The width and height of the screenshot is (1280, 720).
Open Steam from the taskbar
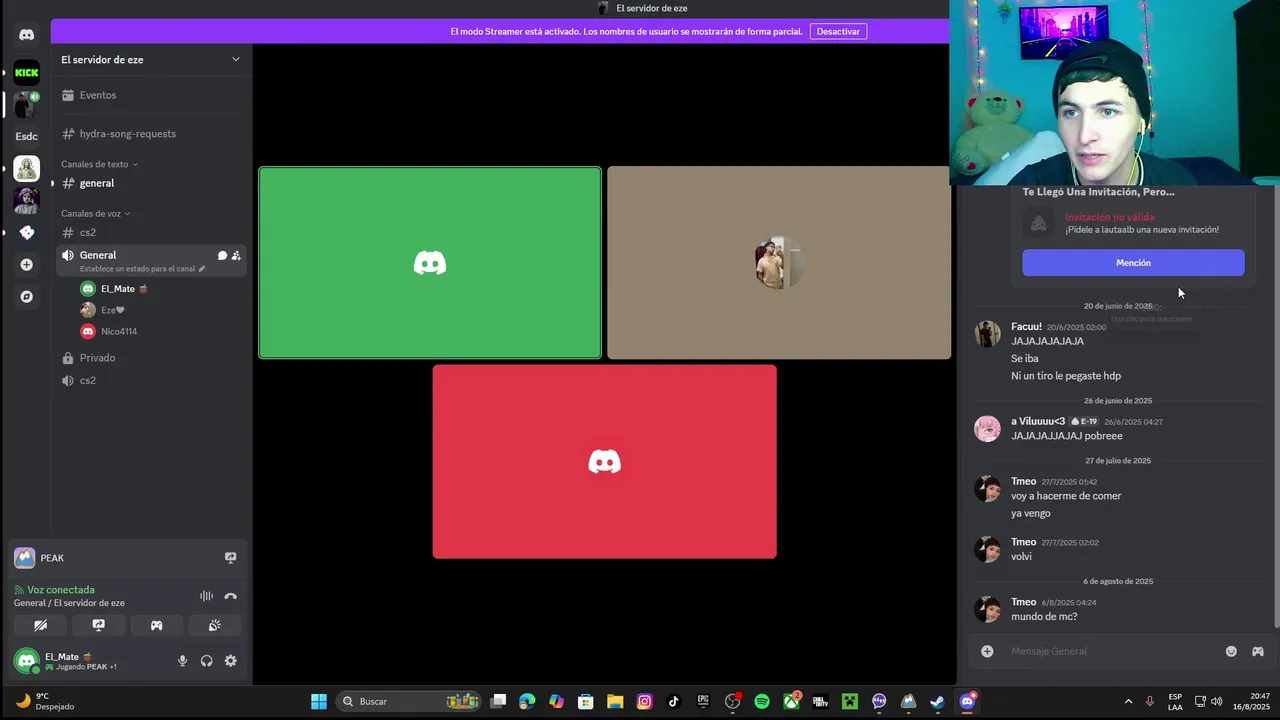click(x=937, y=701)
